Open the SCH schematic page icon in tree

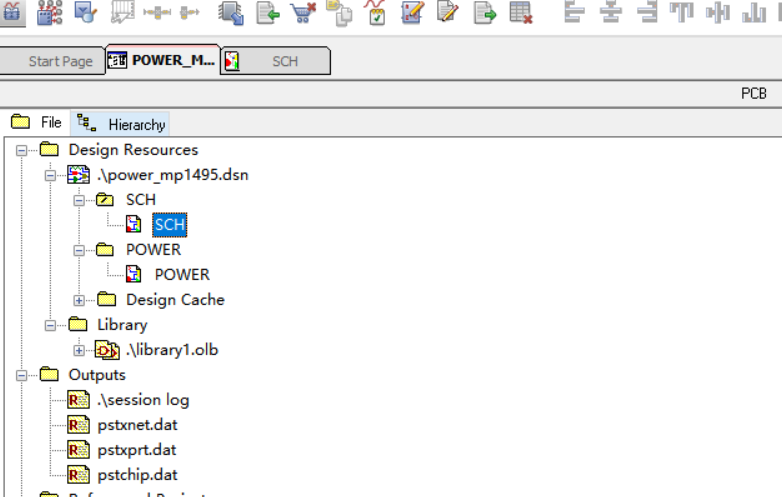tap(134, 225)
